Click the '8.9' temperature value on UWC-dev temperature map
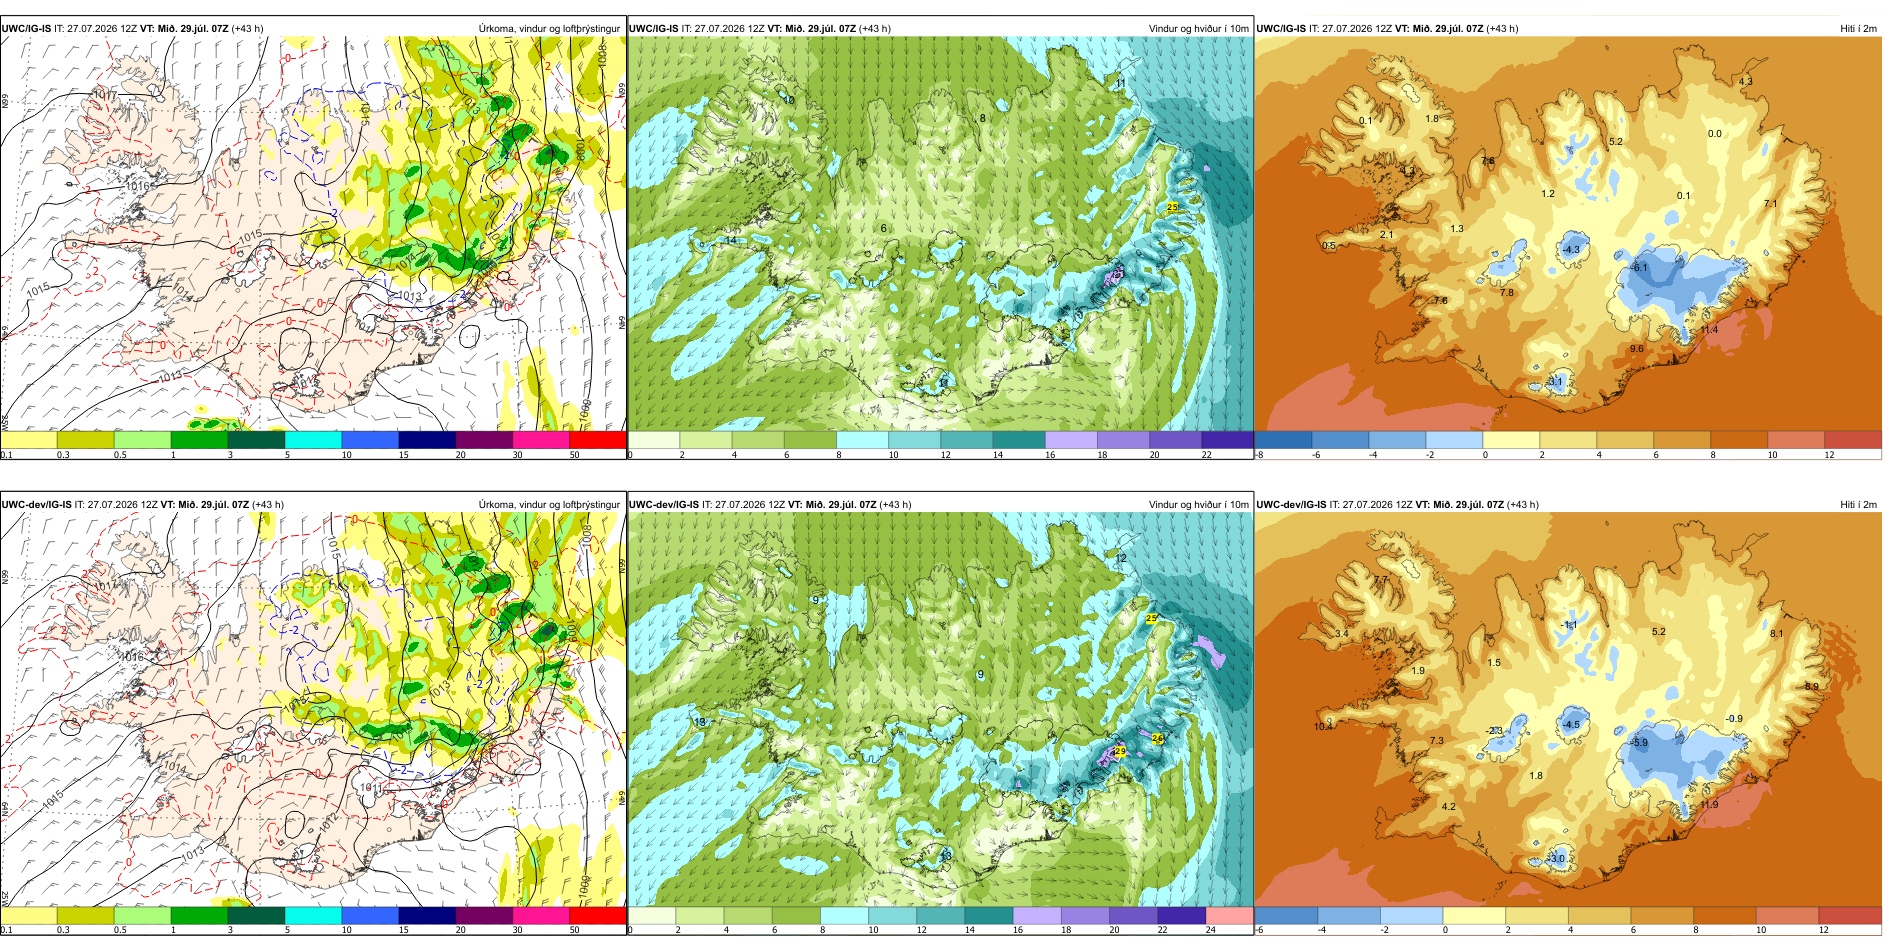The height and width of the screenshot is (950, 1900). 1812,686
